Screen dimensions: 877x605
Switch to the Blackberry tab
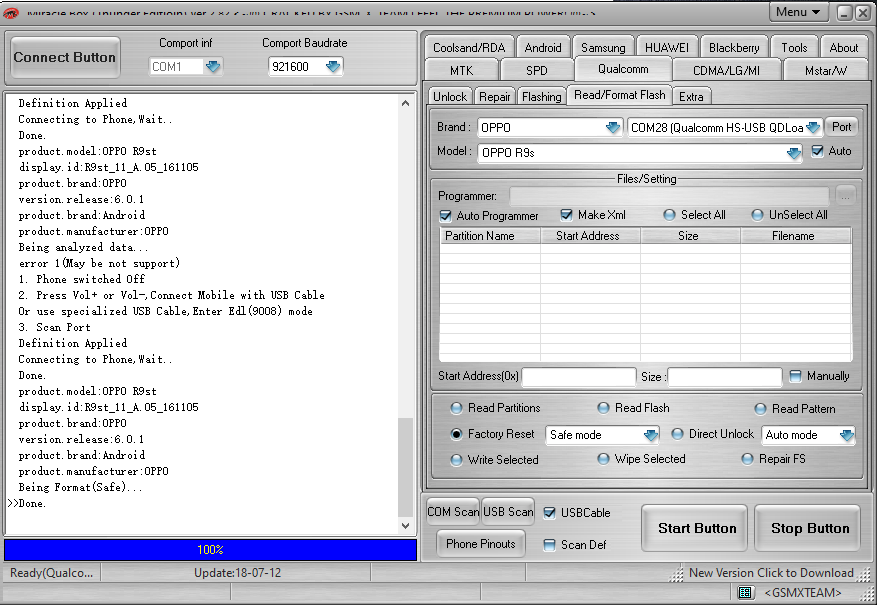[734, 48]
